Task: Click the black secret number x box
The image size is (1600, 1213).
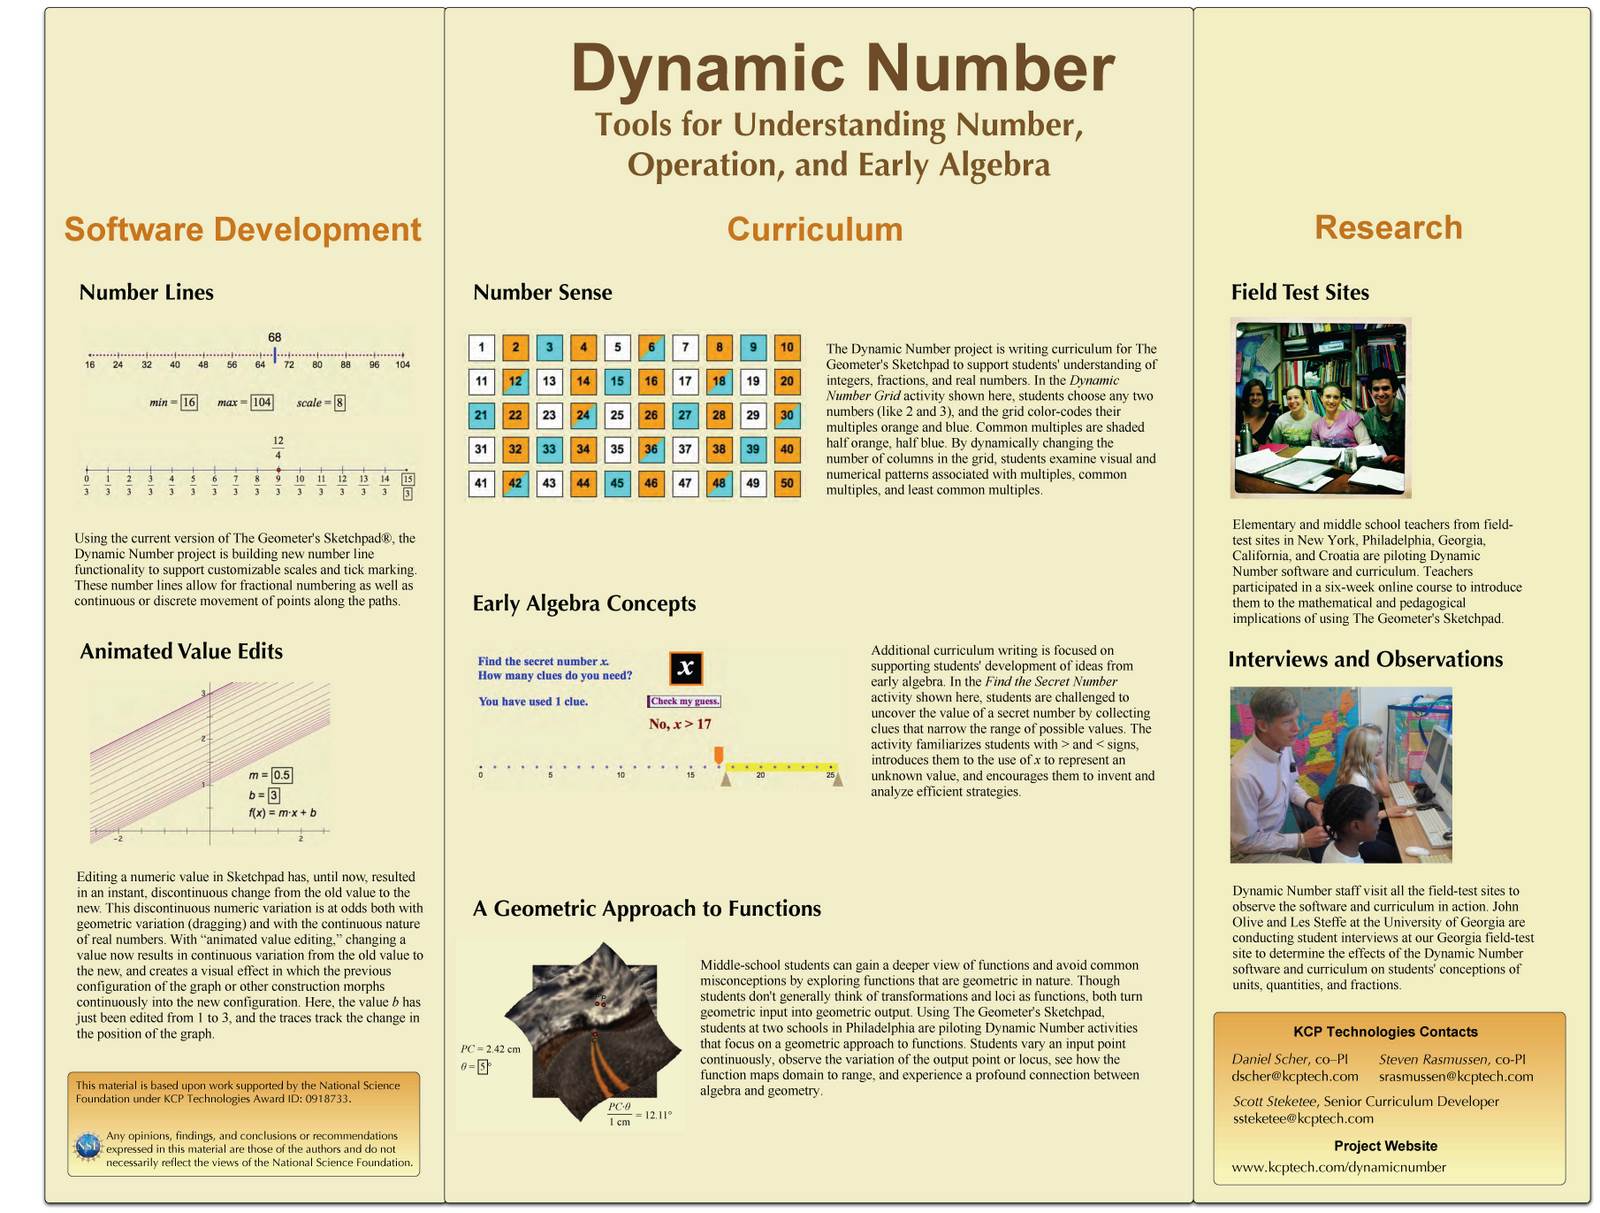Action: tap(685, 668)
